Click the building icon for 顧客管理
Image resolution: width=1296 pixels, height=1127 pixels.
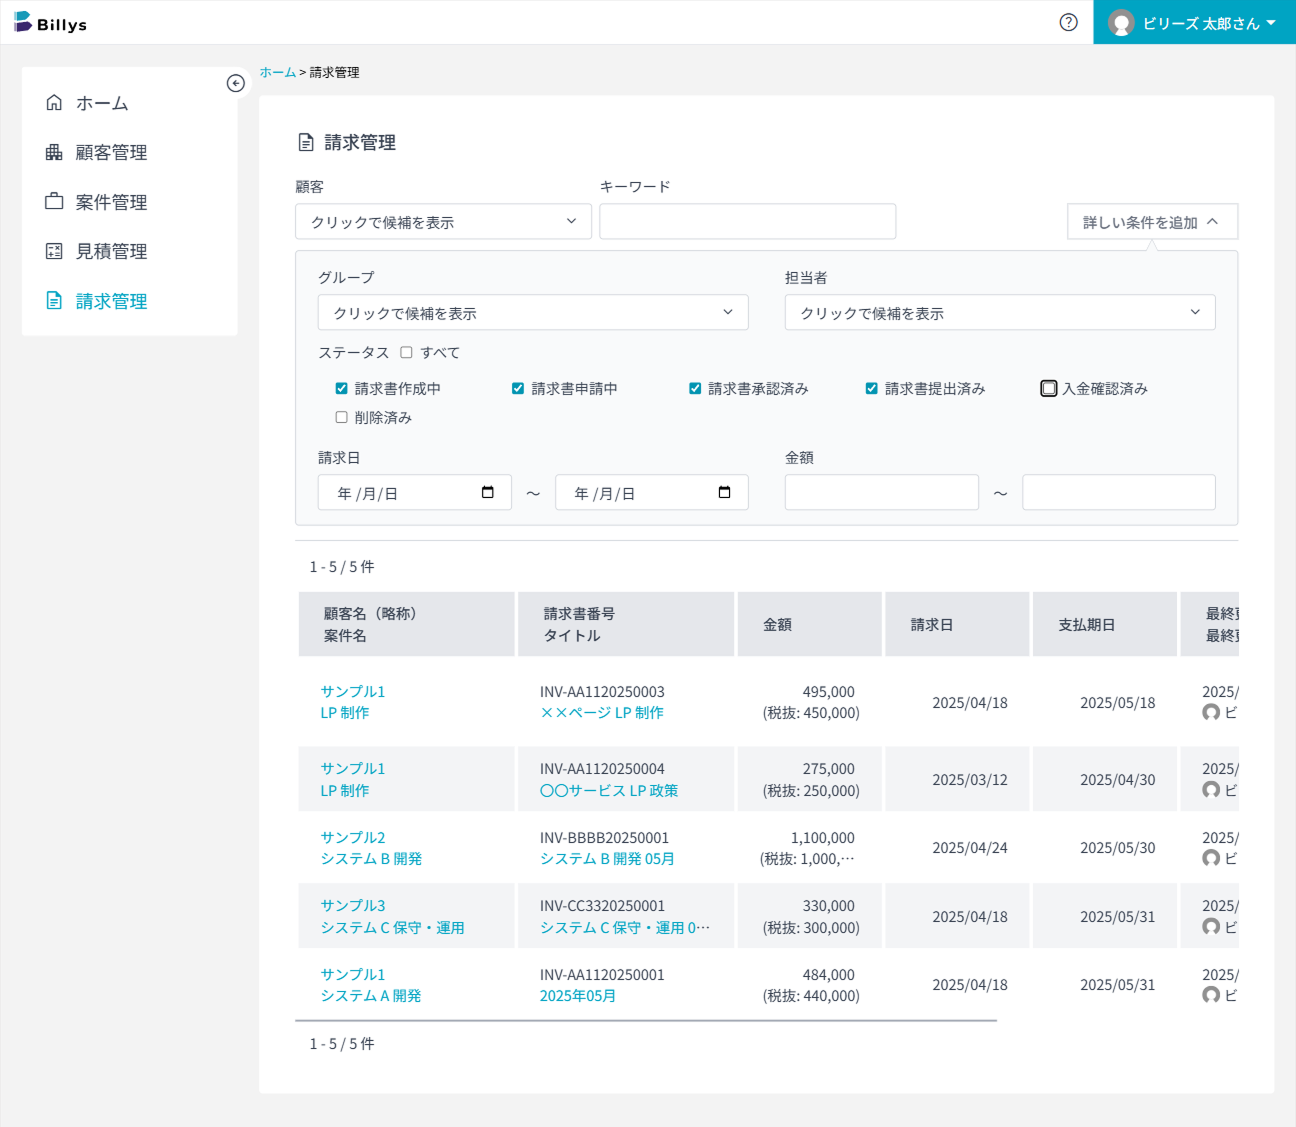tap(54, 152)
